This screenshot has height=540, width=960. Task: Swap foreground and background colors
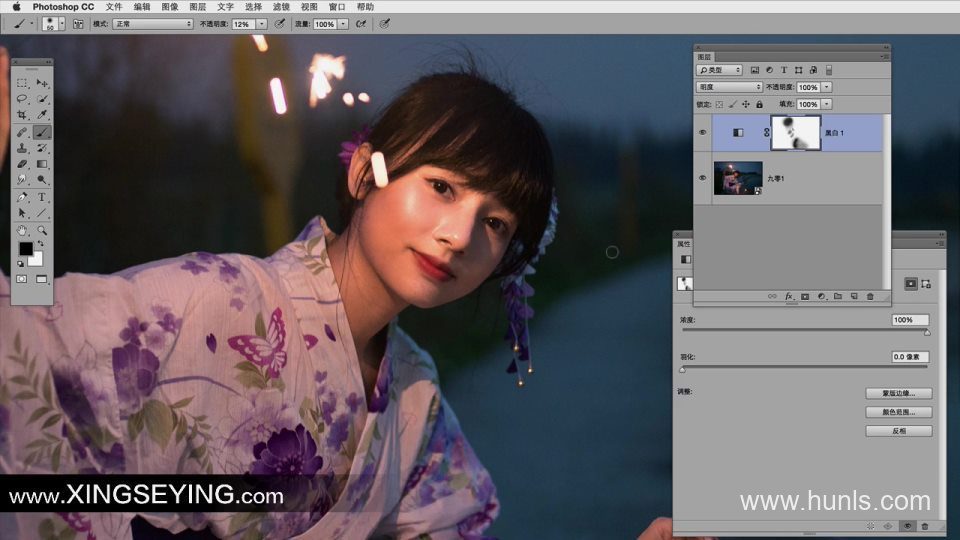tap(40, 243)
